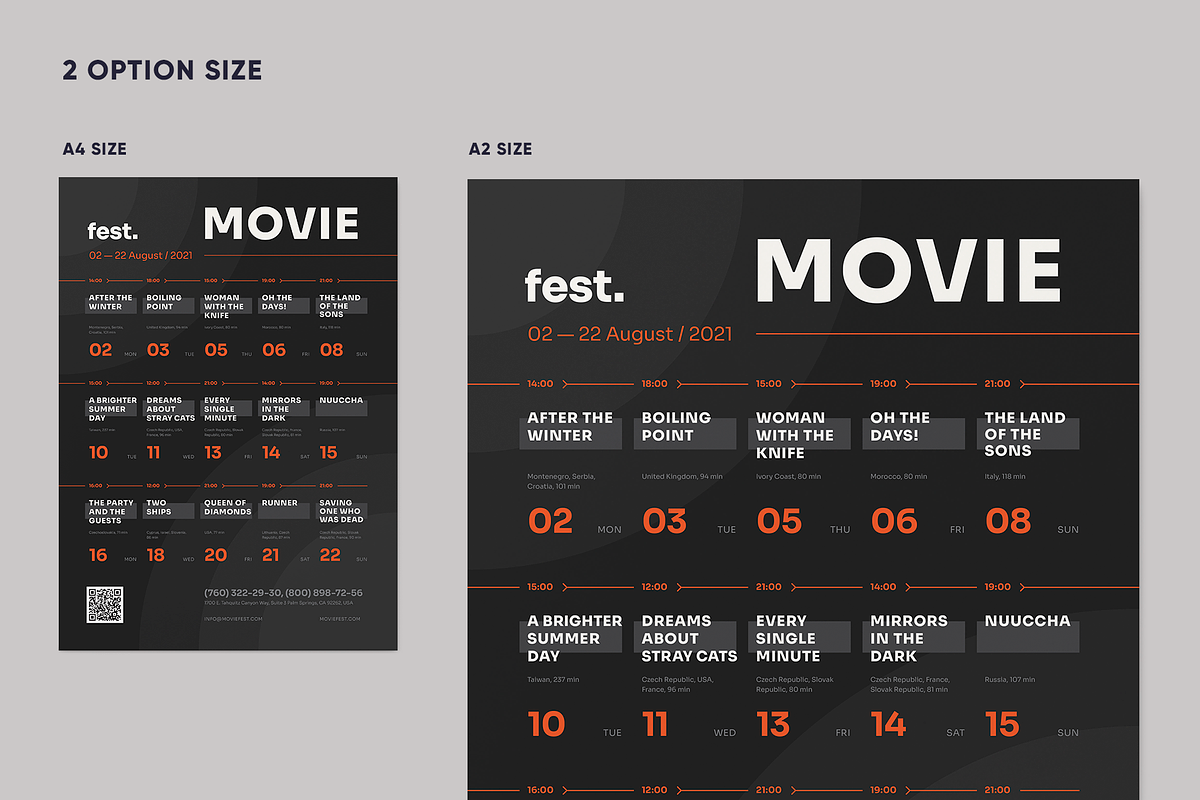Click the QR code on the A4 poster
The width and height of the screenshot is (1200, 800).
105,605
